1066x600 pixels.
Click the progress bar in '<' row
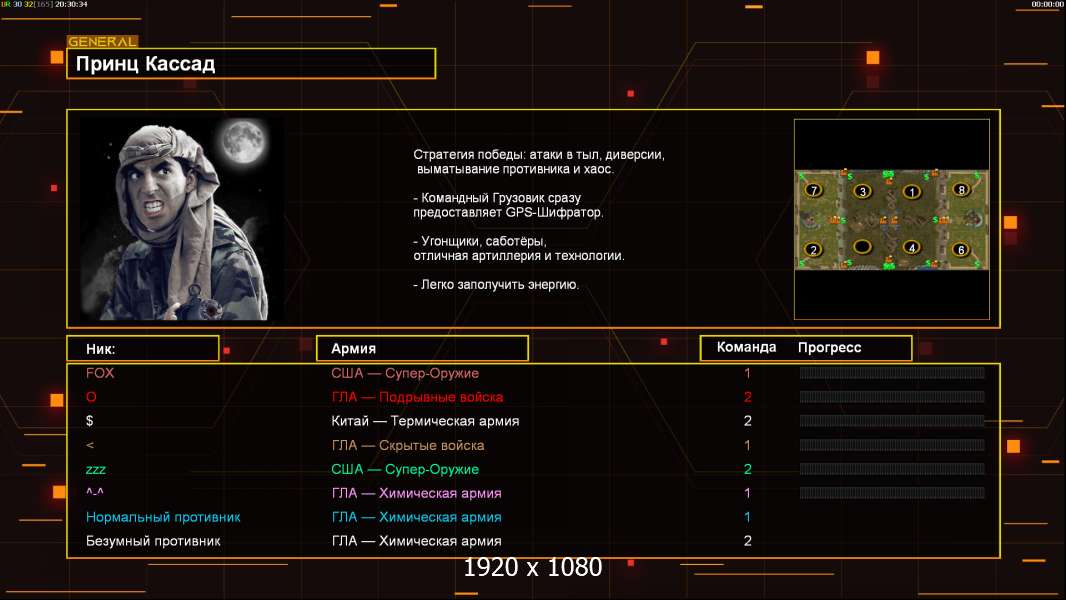(892, 445)
